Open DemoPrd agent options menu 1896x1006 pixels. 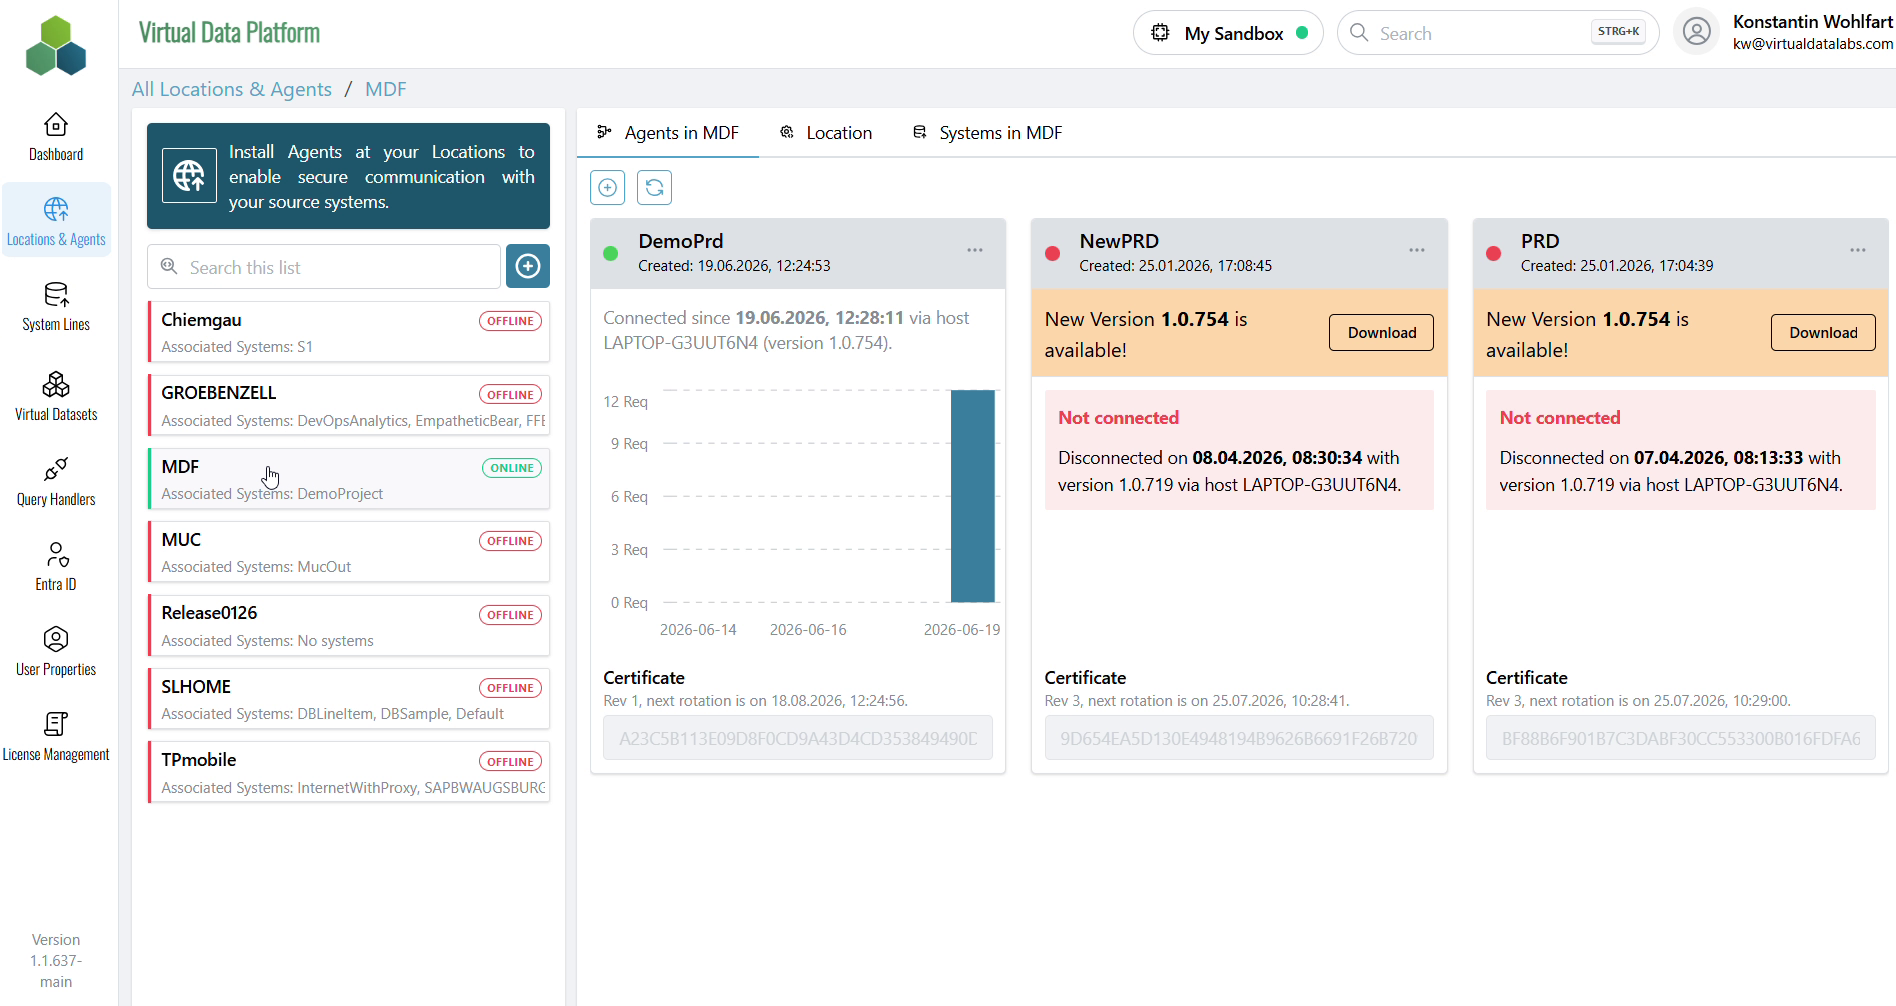pos(975,250)
